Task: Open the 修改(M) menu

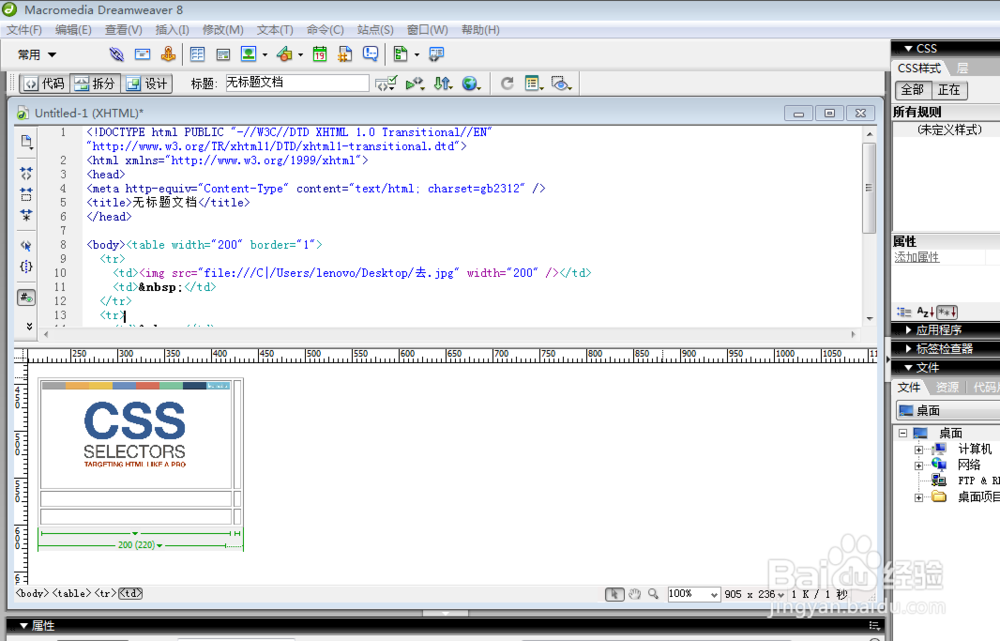Action: coord(223,30)
